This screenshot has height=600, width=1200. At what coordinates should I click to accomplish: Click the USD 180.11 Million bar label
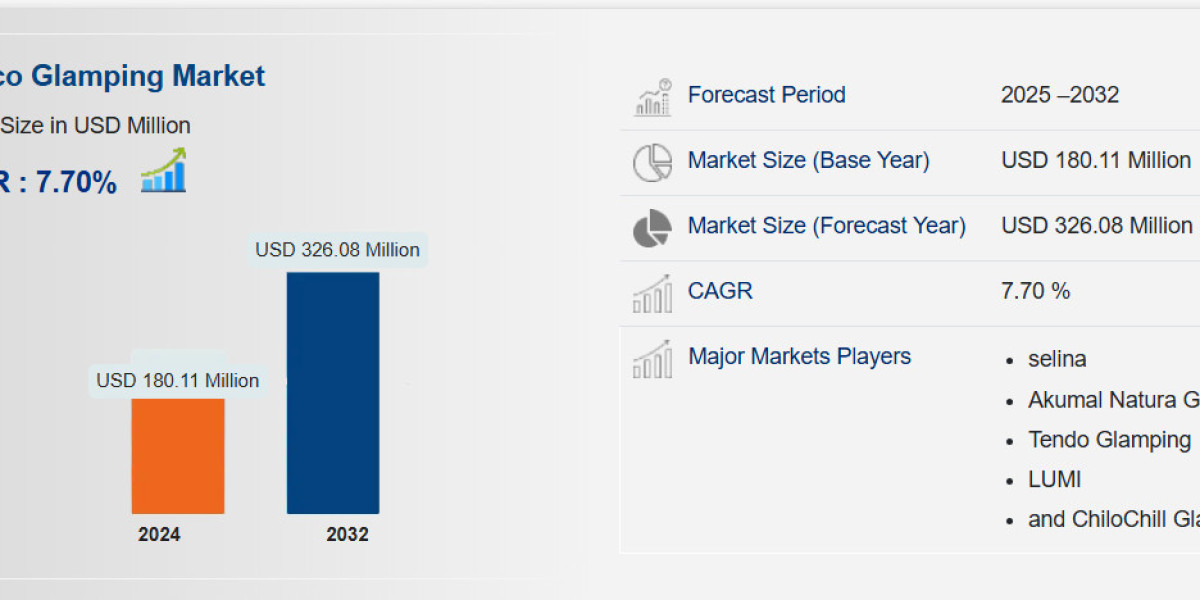[x=177, y=381]
